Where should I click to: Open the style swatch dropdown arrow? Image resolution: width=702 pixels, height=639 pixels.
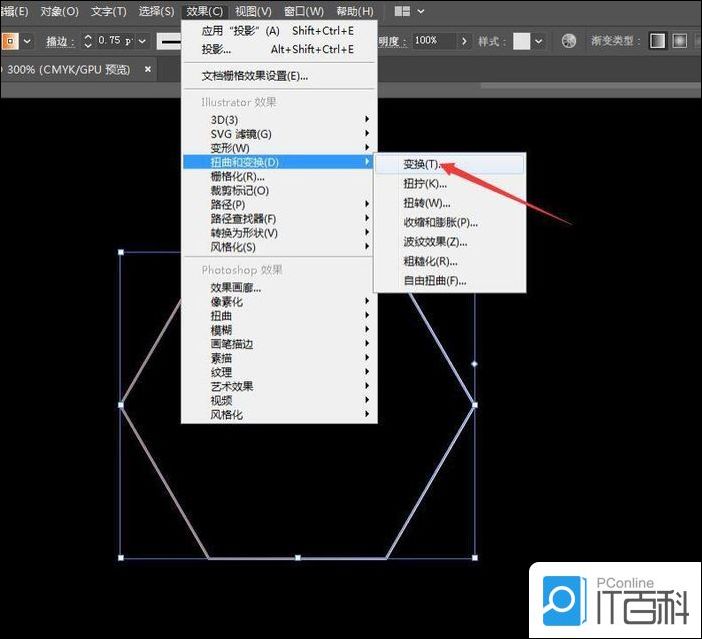coord(539,41)
